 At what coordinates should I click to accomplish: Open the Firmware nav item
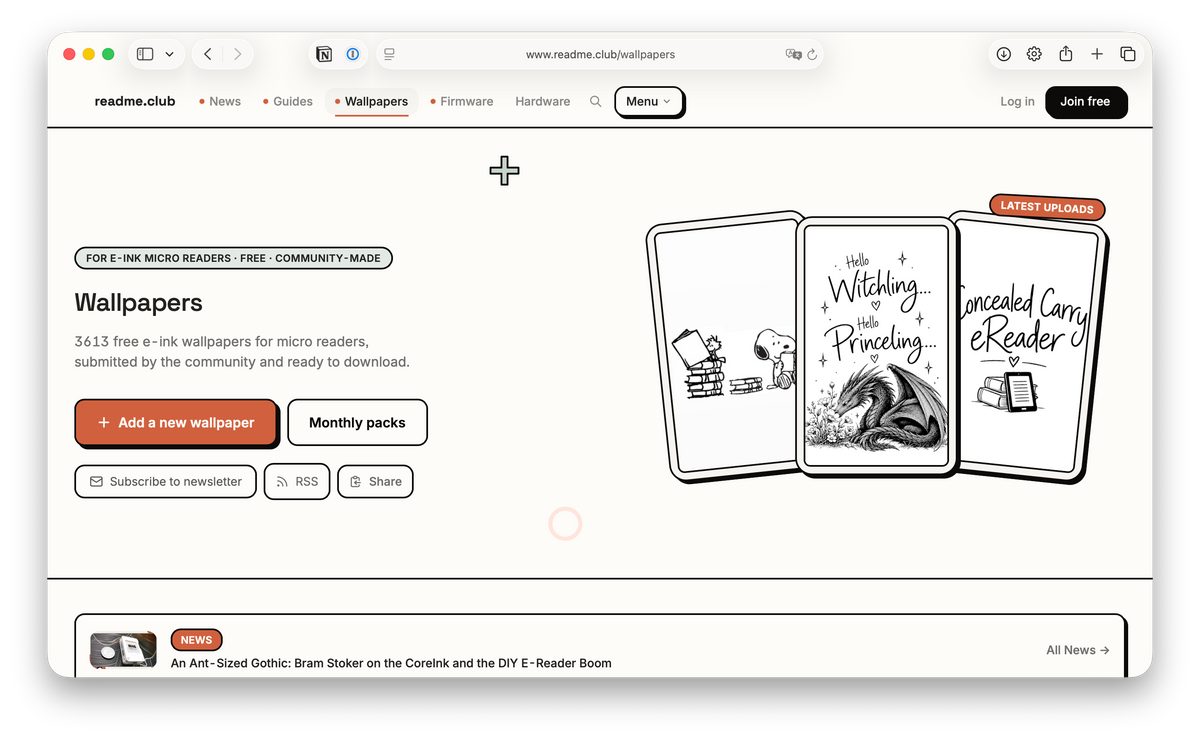pos(462,101)
